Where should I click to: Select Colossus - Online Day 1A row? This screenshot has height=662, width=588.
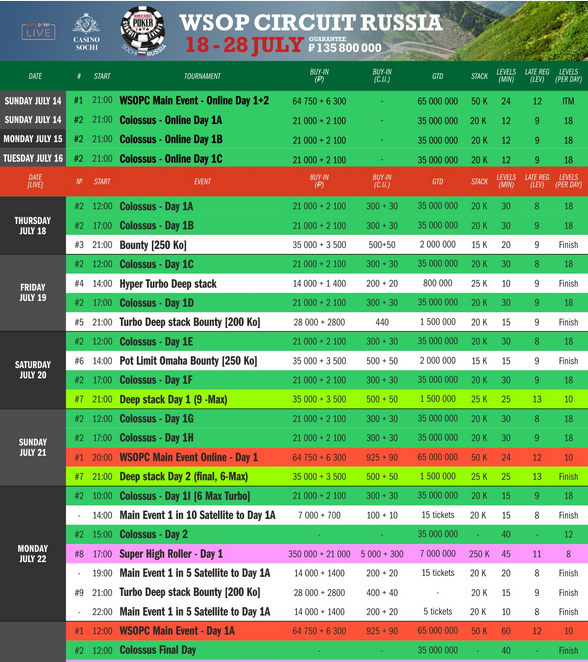click(327, 120)
